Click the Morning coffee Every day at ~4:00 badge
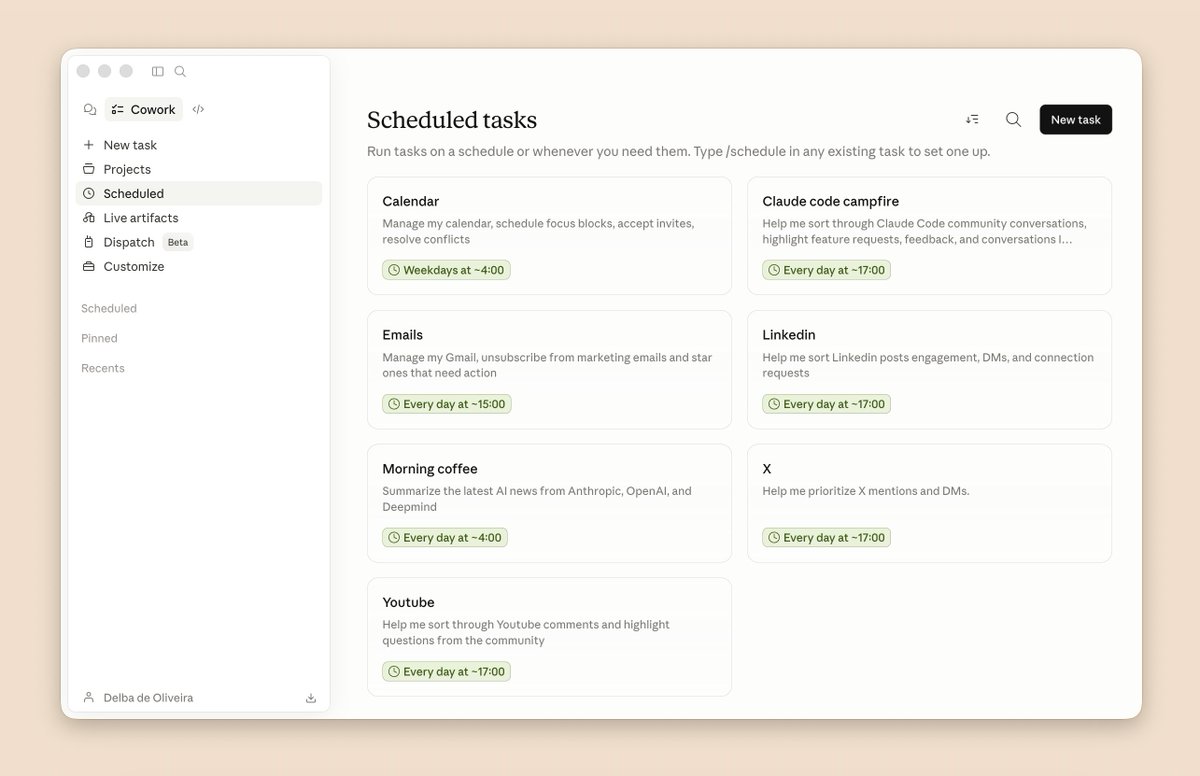Screen dimensions: 1200x776 (445, 537)
